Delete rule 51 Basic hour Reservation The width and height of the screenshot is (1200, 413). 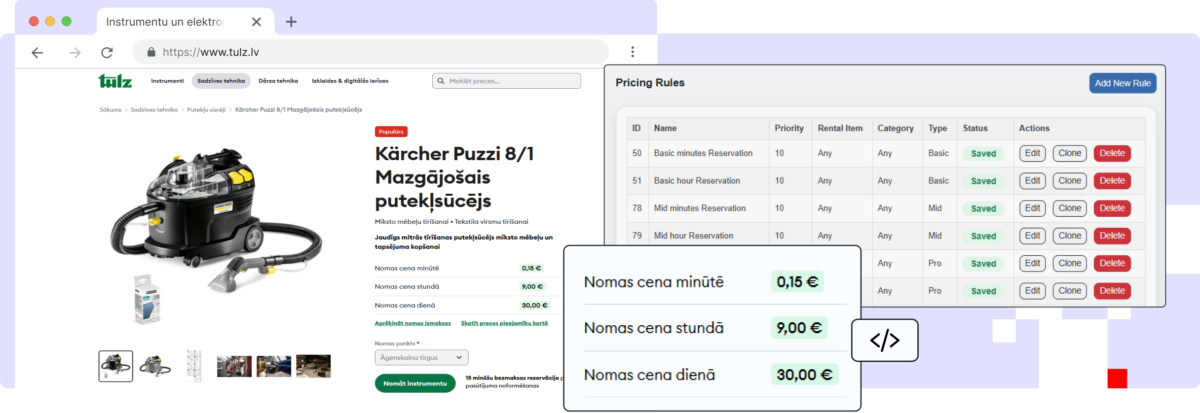pyautogui.click(x=1112, y=181)
